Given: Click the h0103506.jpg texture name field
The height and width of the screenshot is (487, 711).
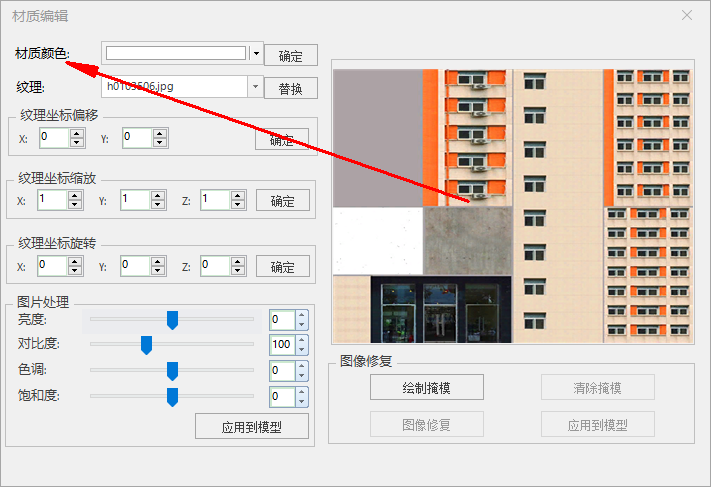Looking at the screenshot, I should [175, 86].
